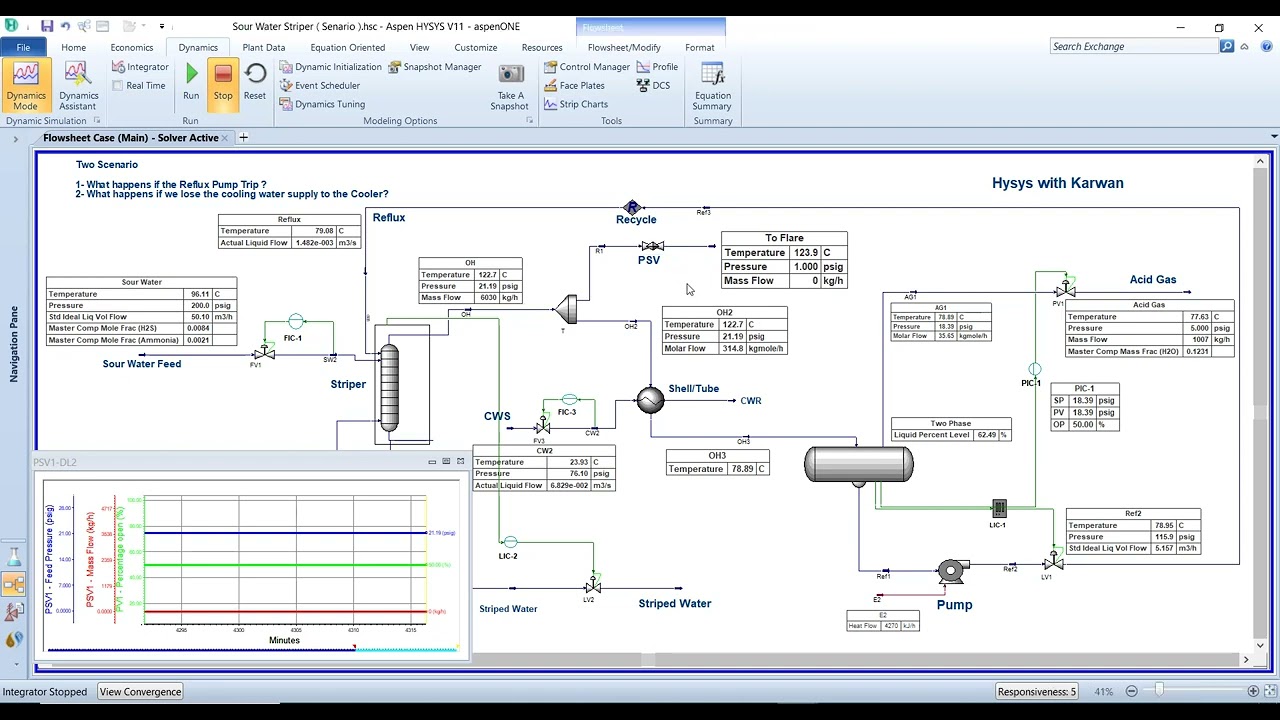Select the PIC-1 controller symbol

(1035, 370)
